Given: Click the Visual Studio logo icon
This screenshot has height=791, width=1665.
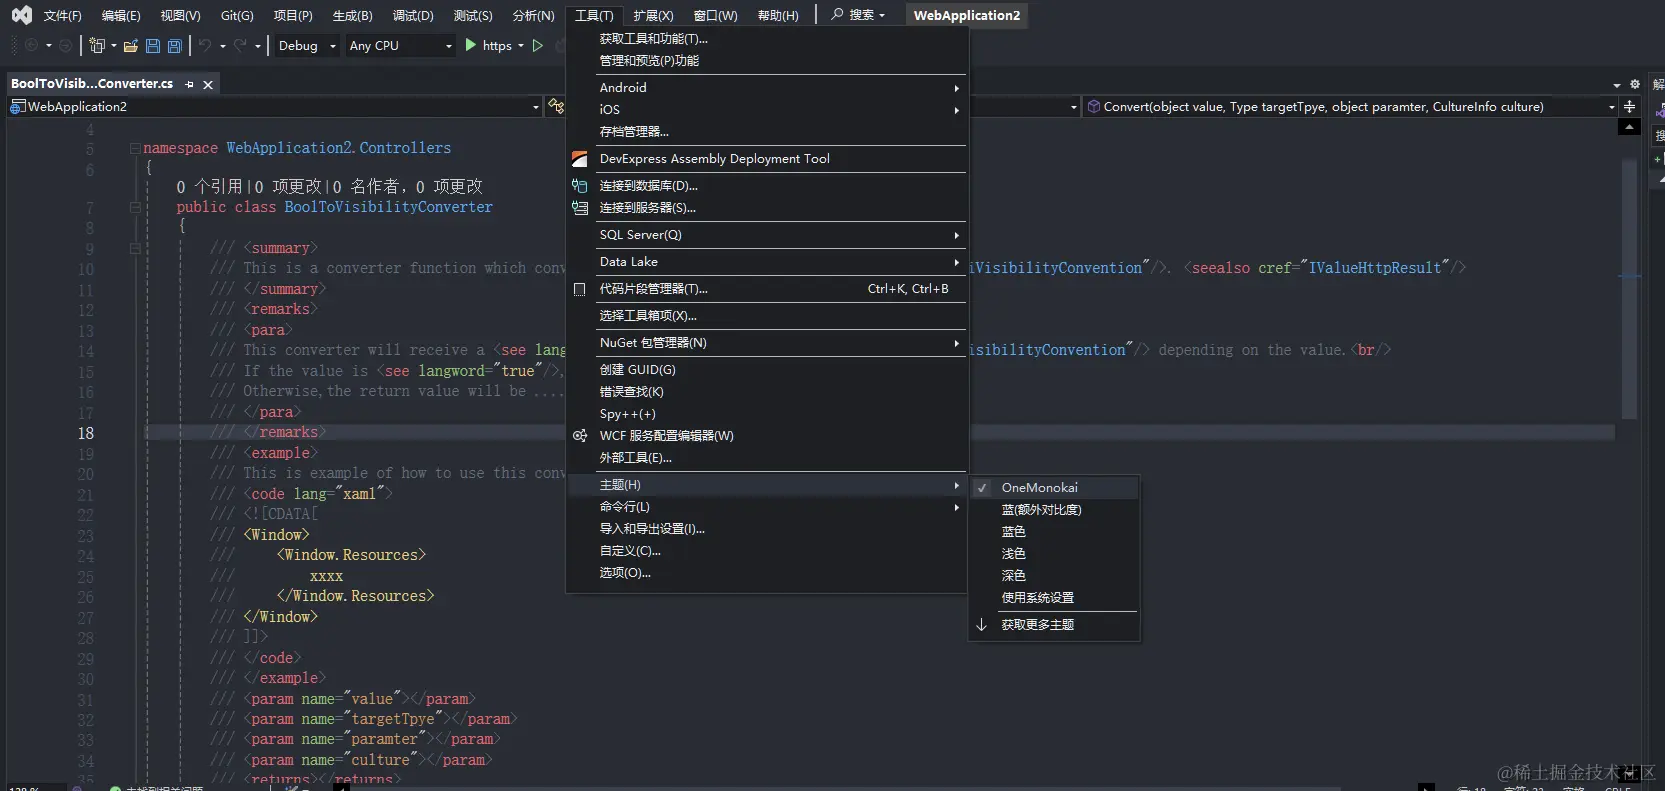Looking at the screenshot, I should click(21, 15).
